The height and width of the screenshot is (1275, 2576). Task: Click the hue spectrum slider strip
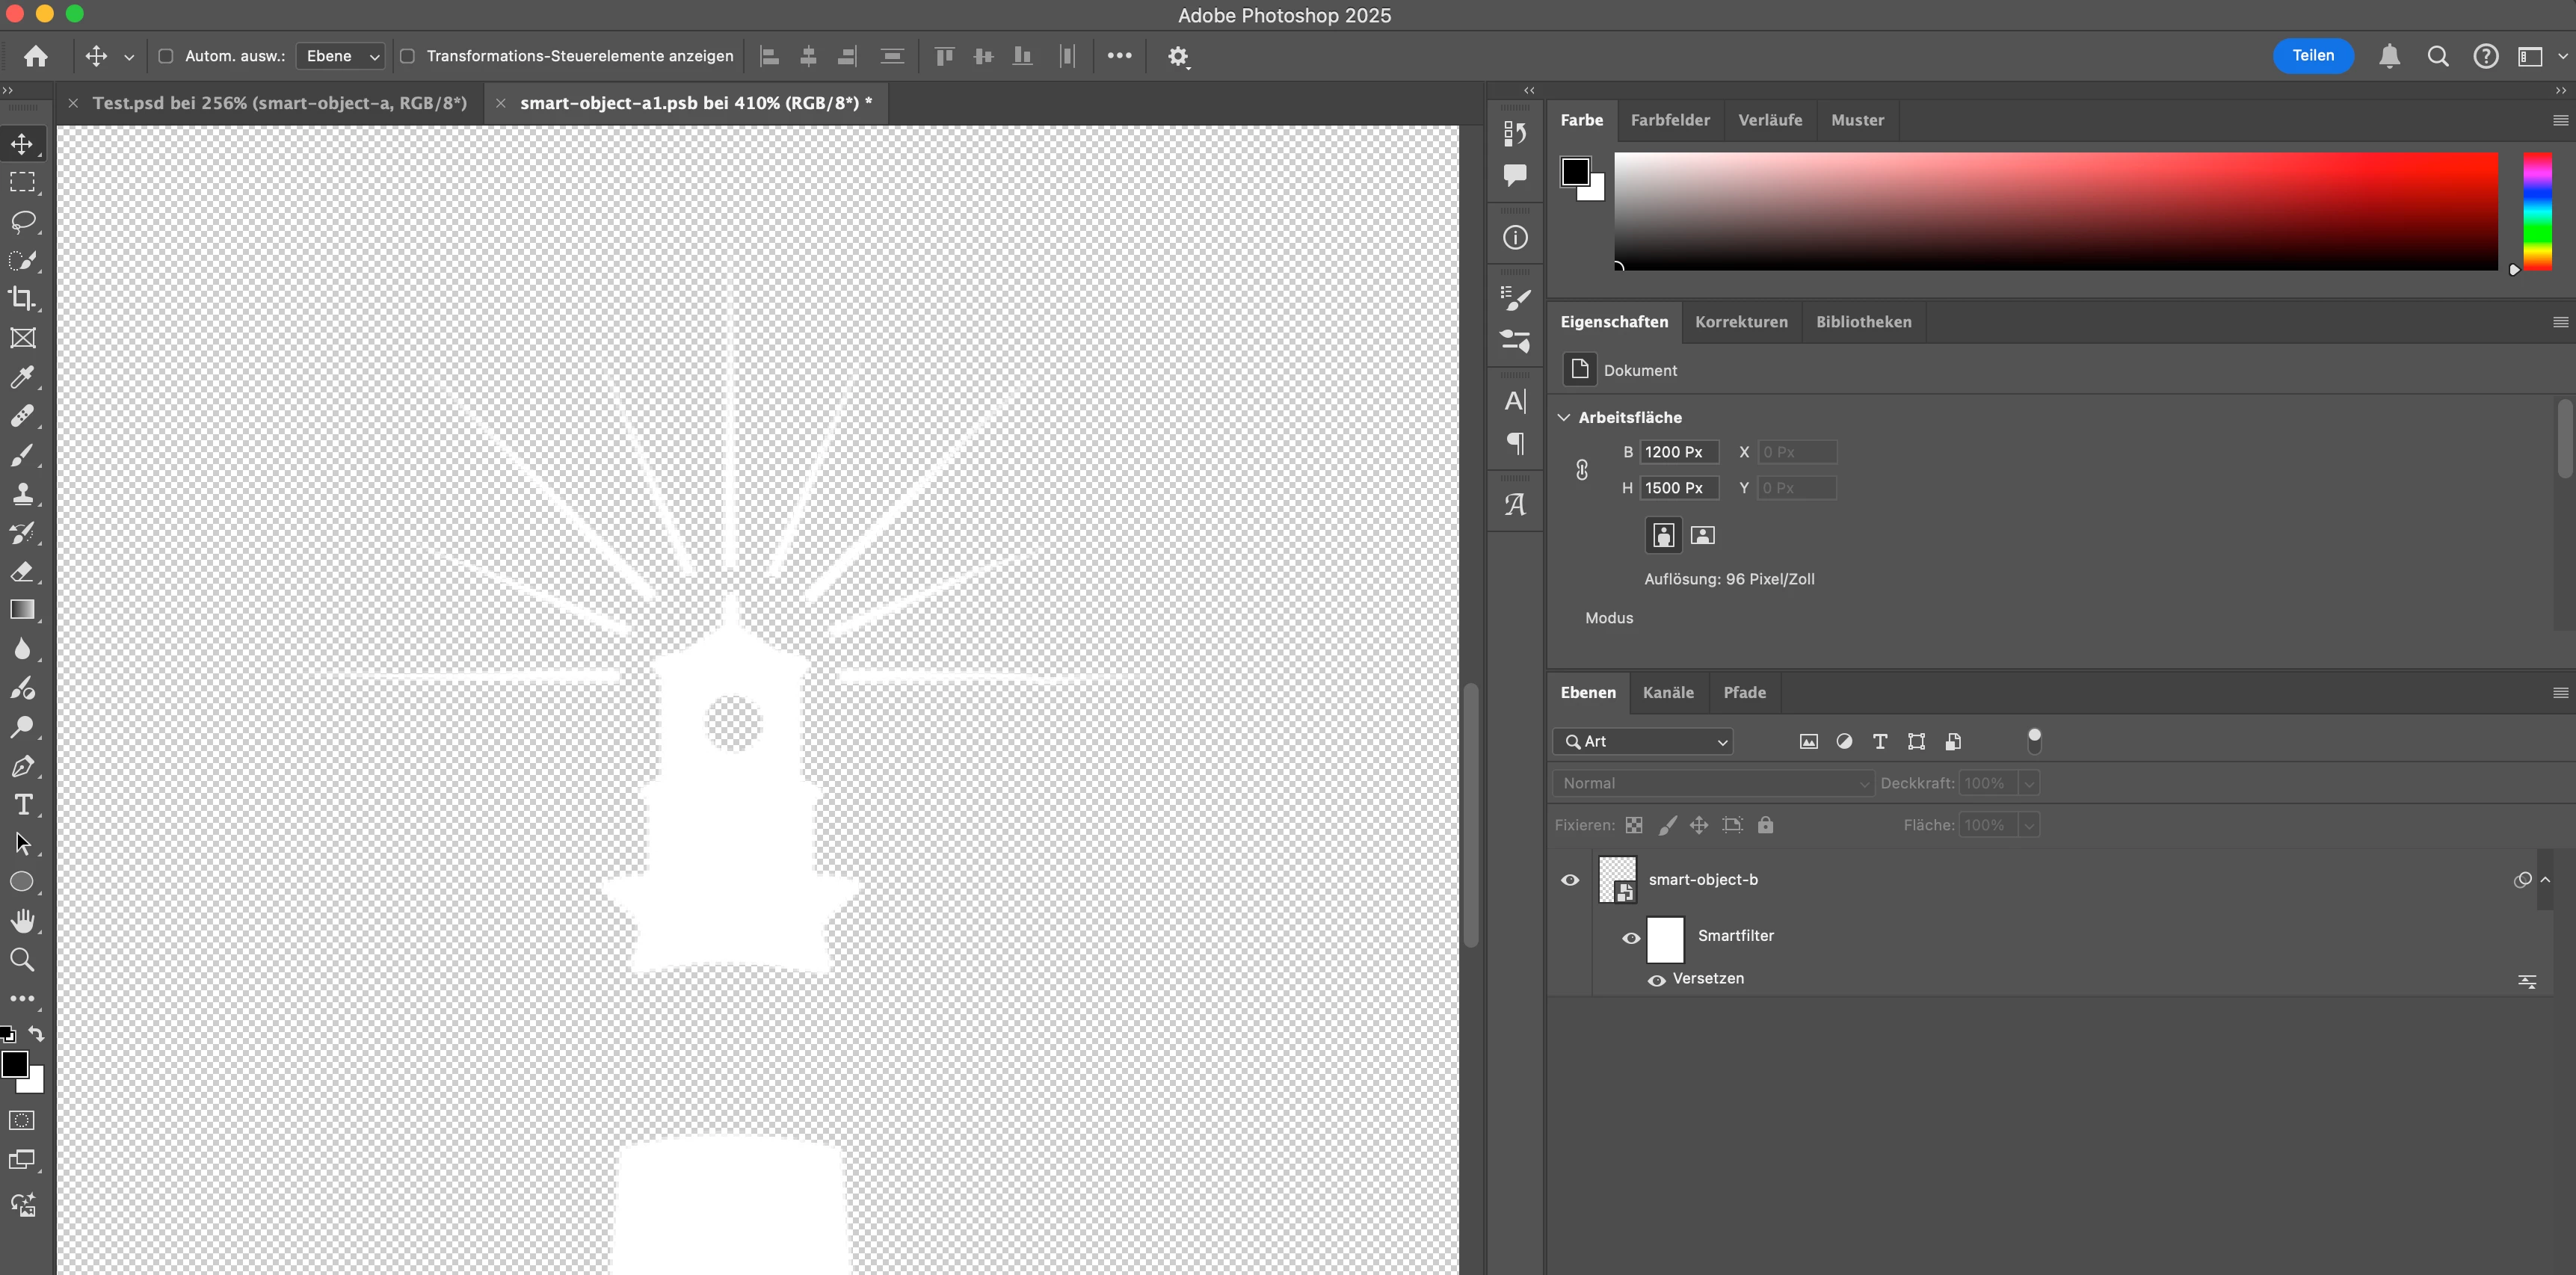tap(2537, 210)
